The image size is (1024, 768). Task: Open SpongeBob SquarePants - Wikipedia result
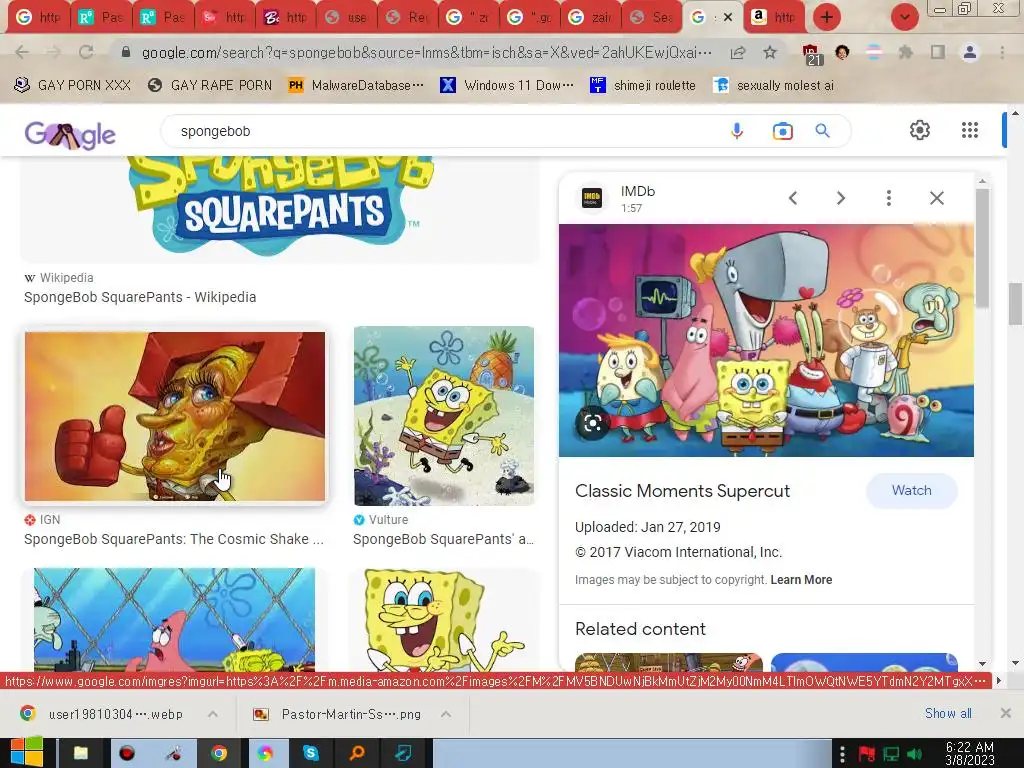140,297
